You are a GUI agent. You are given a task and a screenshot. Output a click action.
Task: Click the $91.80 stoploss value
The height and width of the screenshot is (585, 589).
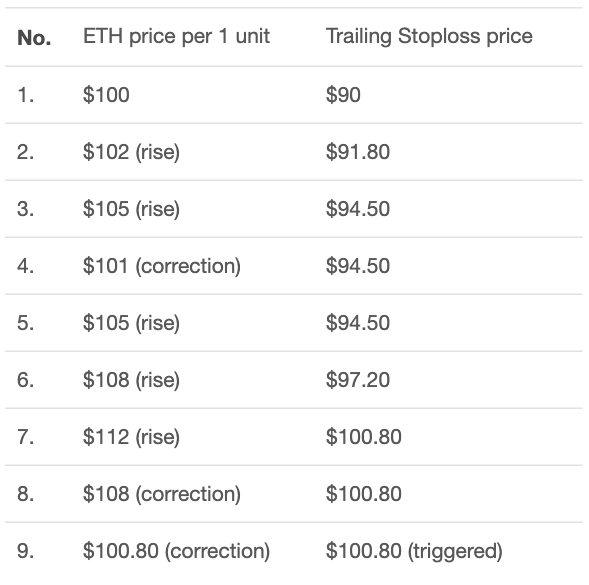[358, 152]
